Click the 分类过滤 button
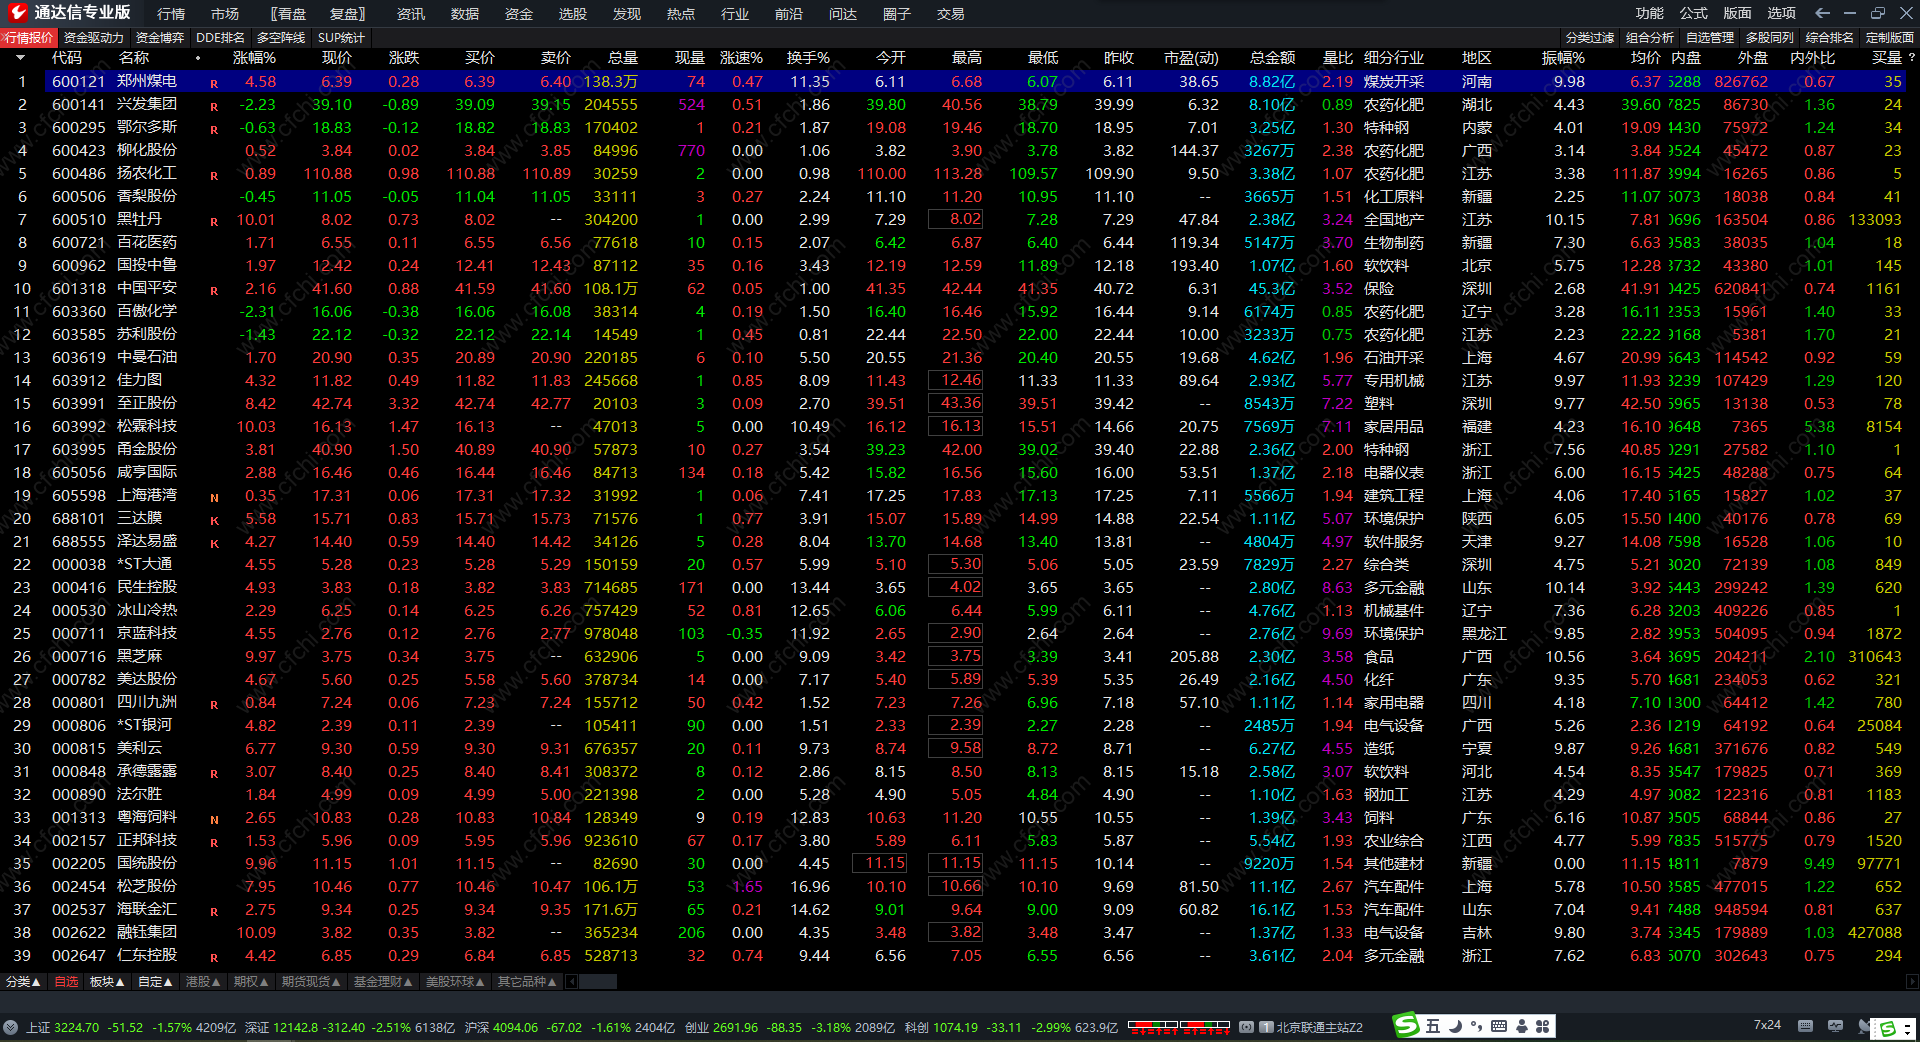 click(1590, 38)
